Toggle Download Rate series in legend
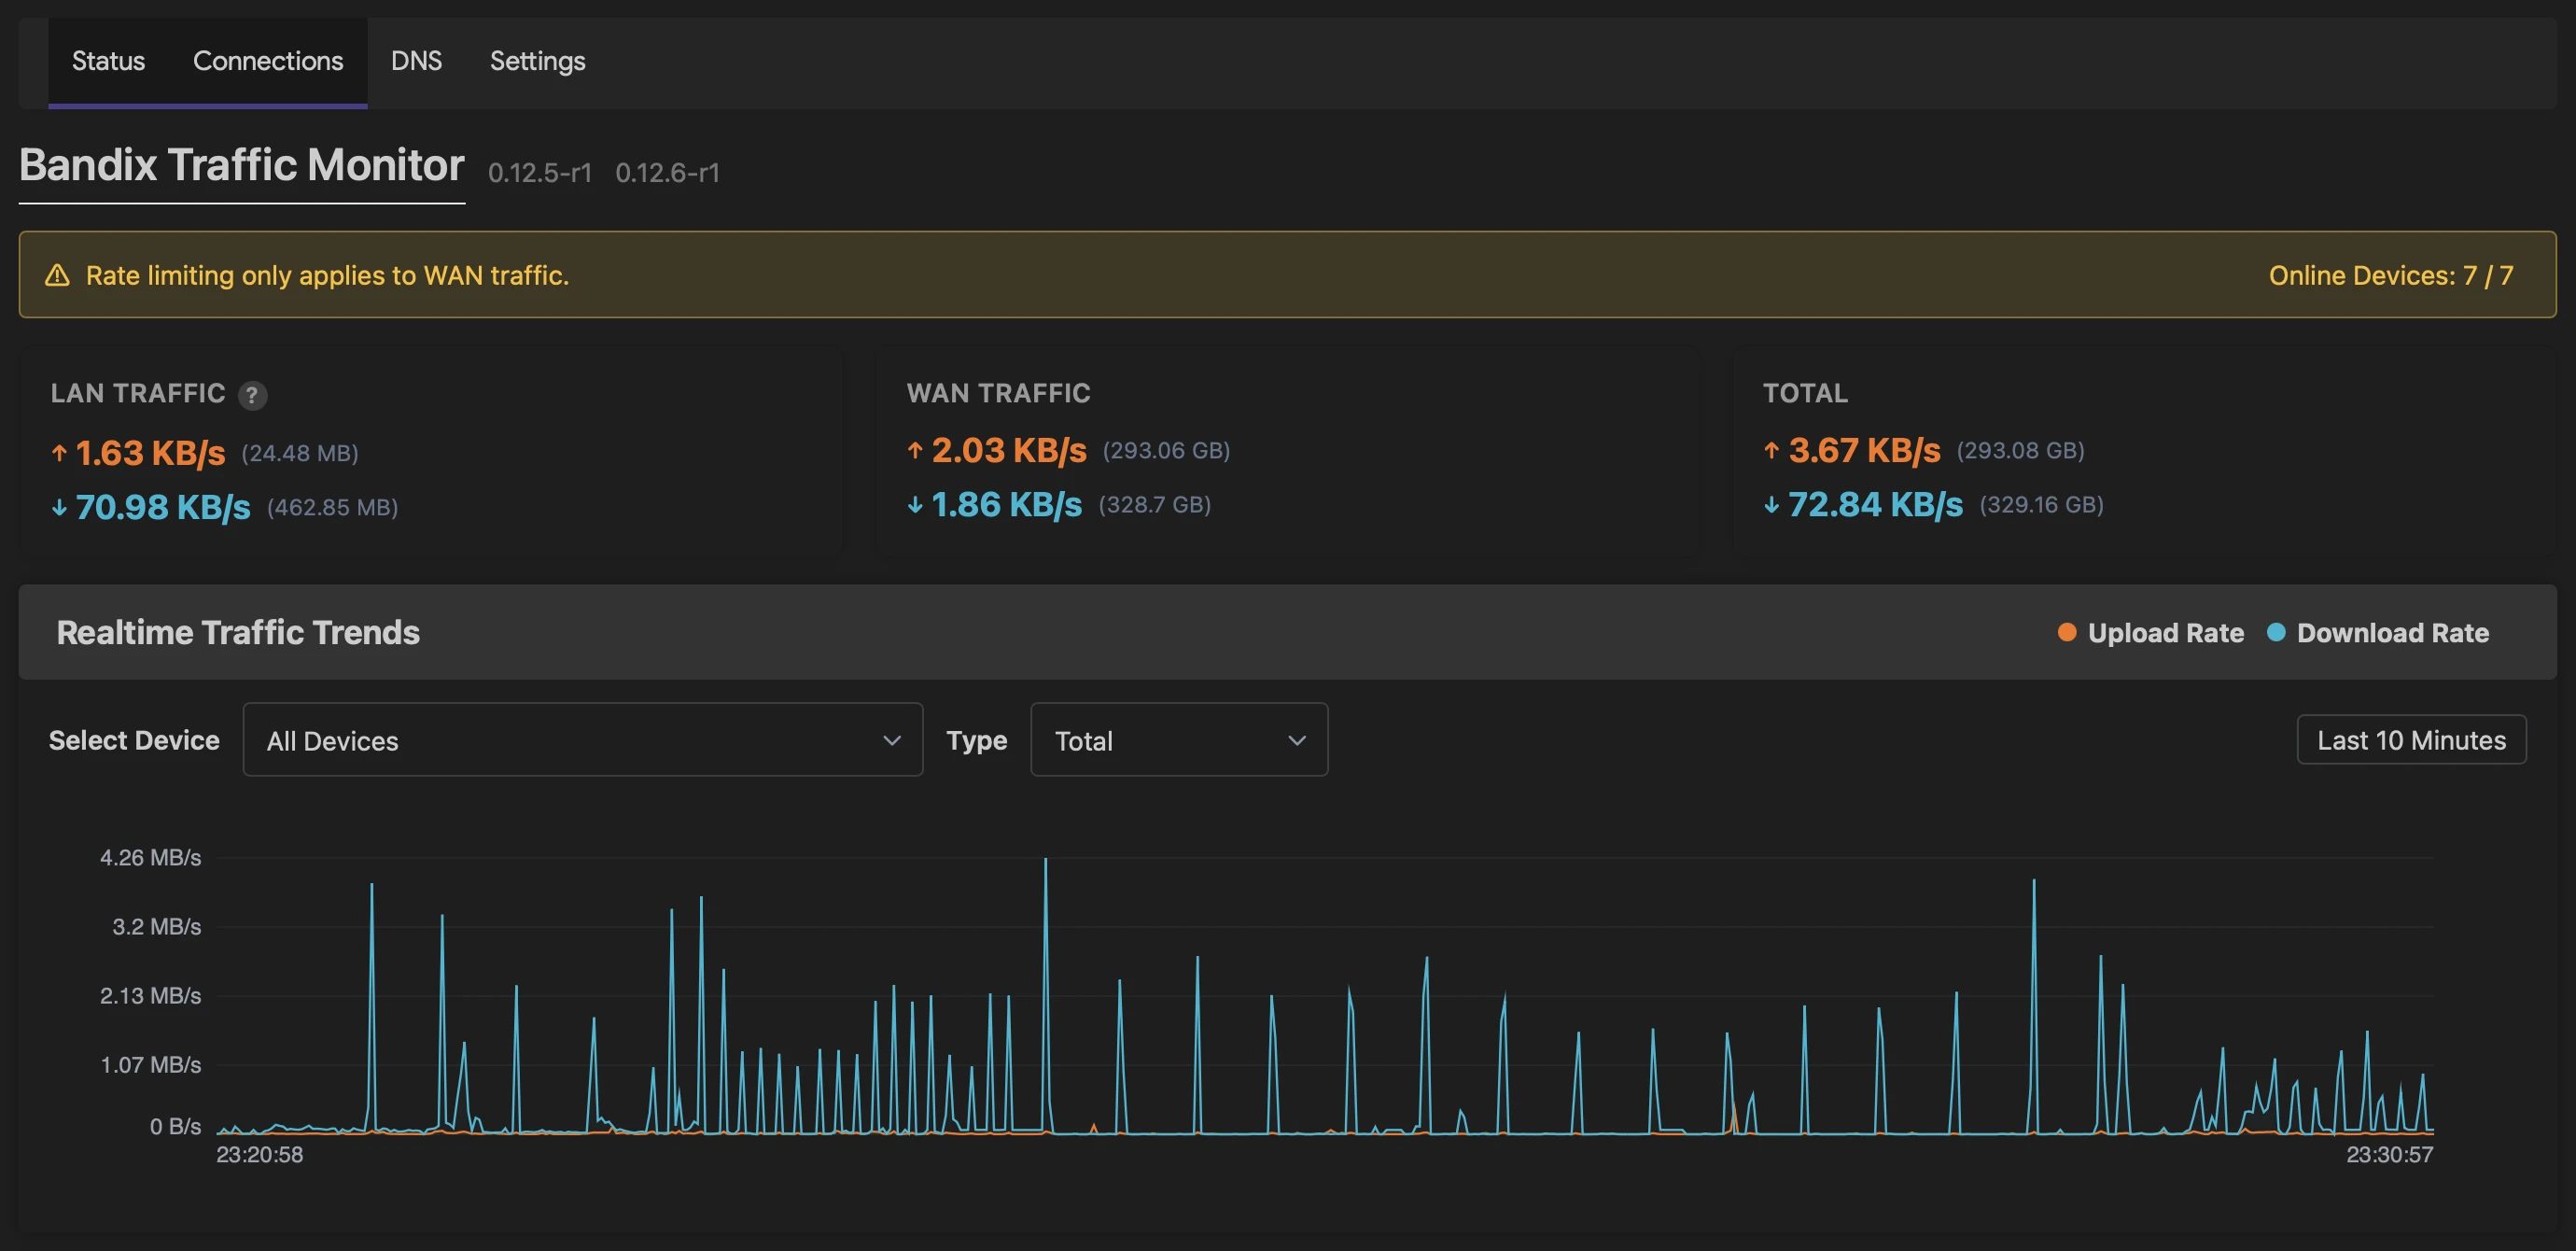The image size is (2576, 1251). 2392,633
